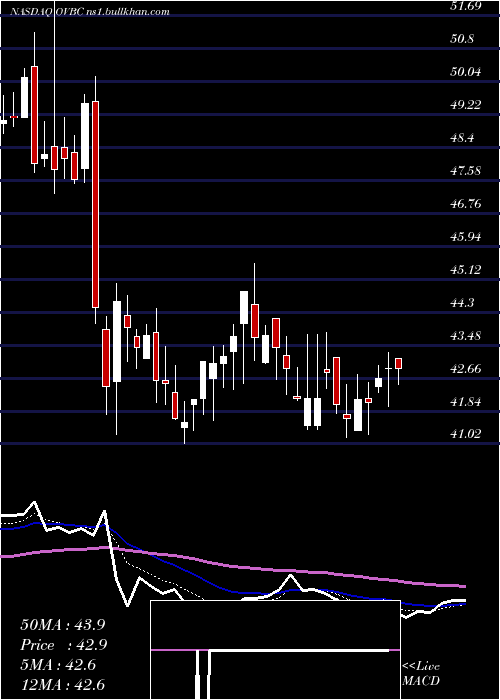Click the 42.66 price axis label
Viewport: 500px width, 700px height.
[x=466, y=369]
